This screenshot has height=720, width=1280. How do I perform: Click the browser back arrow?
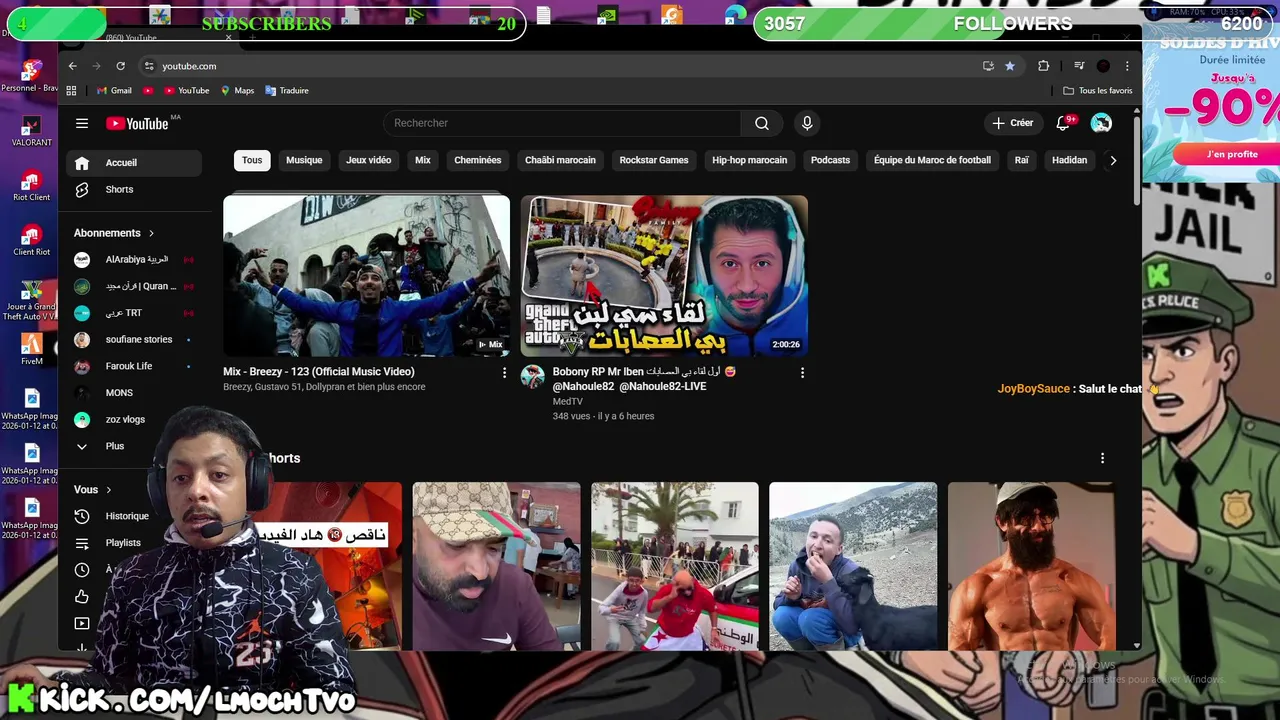(x=72, y=66)
